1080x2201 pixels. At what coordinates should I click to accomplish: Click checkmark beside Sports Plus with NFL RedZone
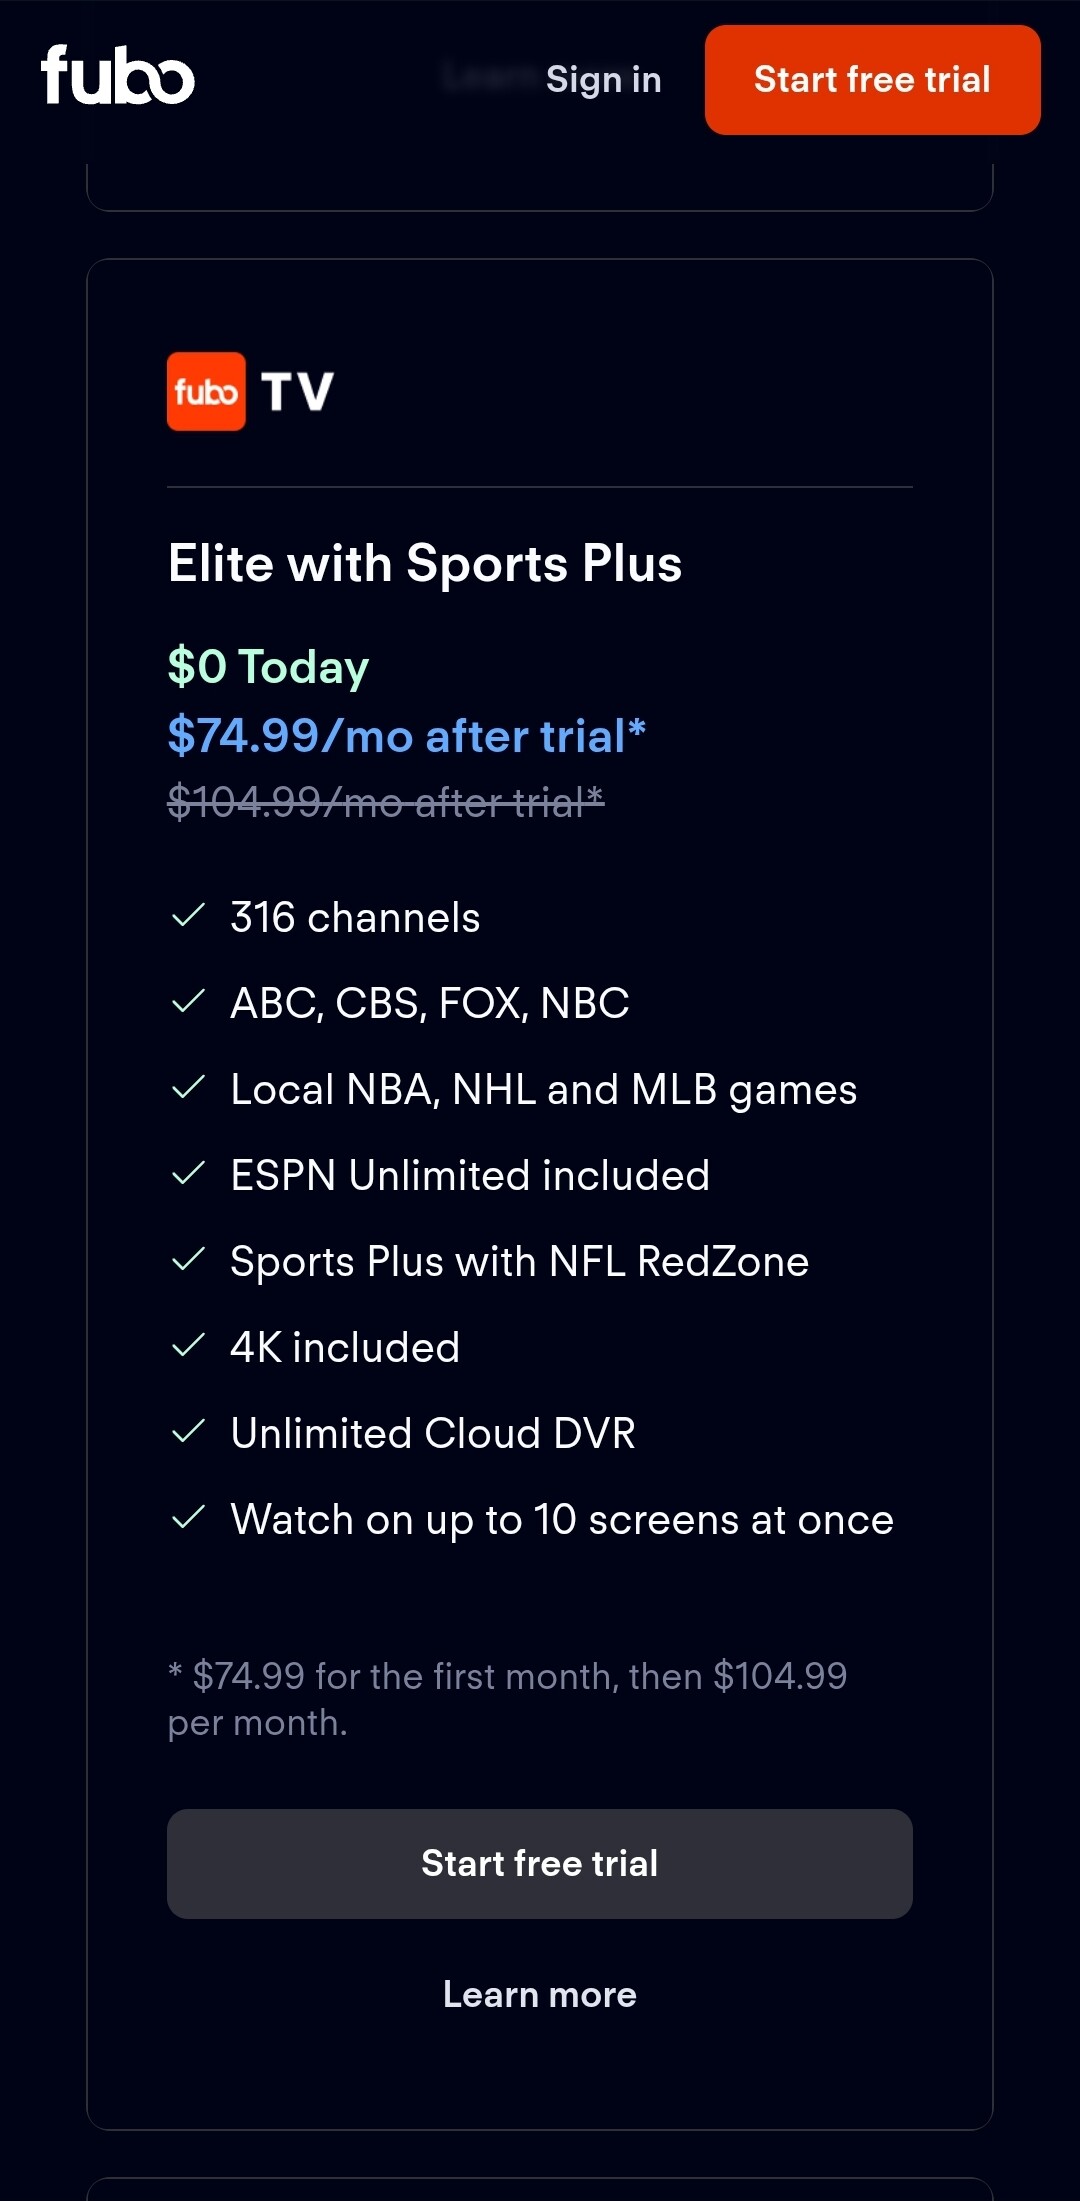188,1260
